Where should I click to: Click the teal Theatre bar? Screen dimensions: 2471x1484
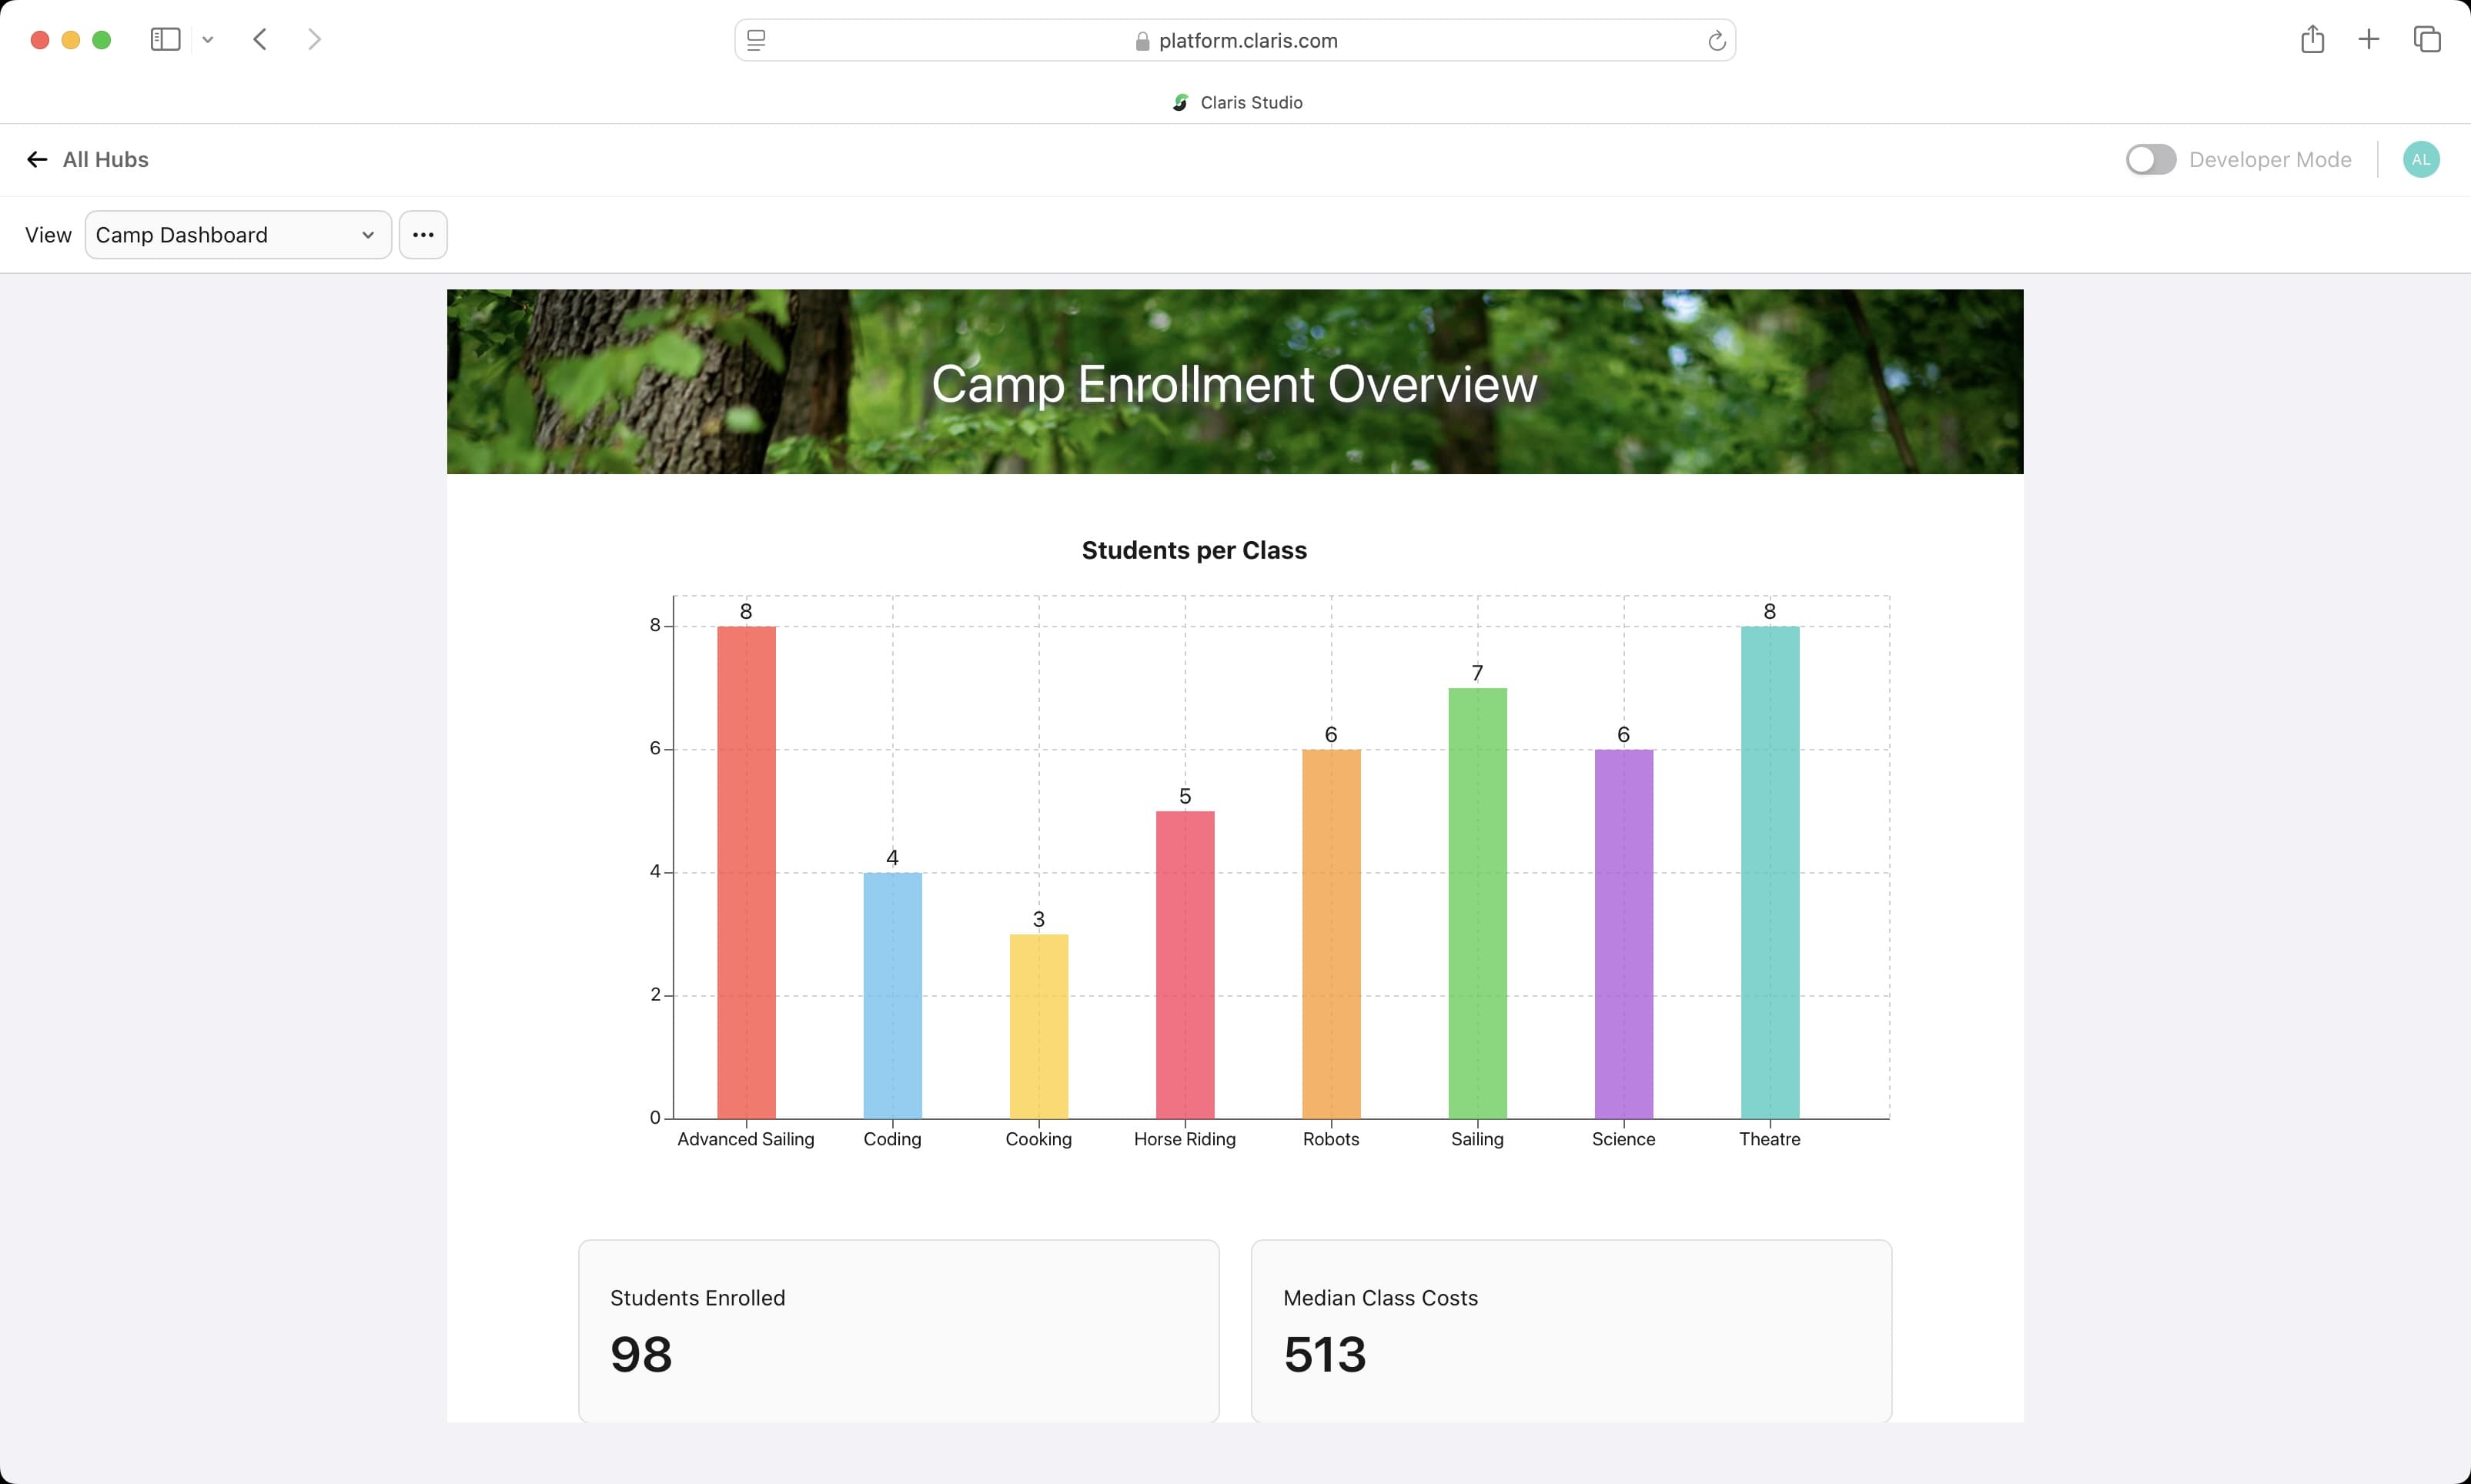(x=1769, y=872)
